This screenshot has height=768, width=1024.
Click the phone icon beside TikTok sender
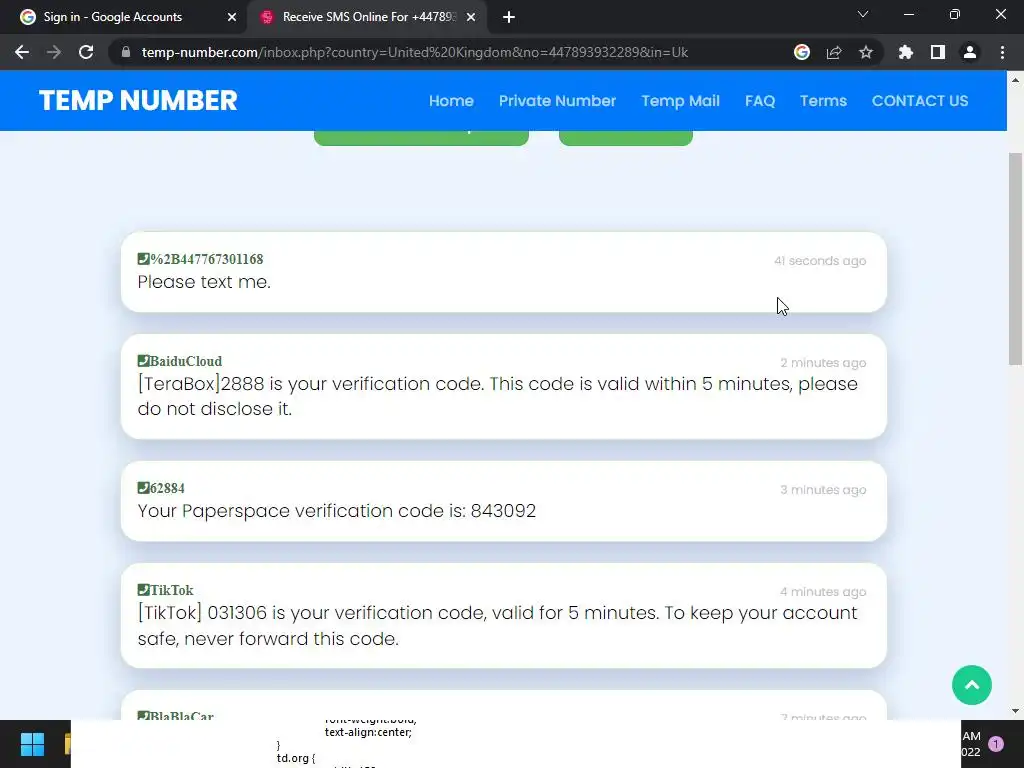pos(143,589)
